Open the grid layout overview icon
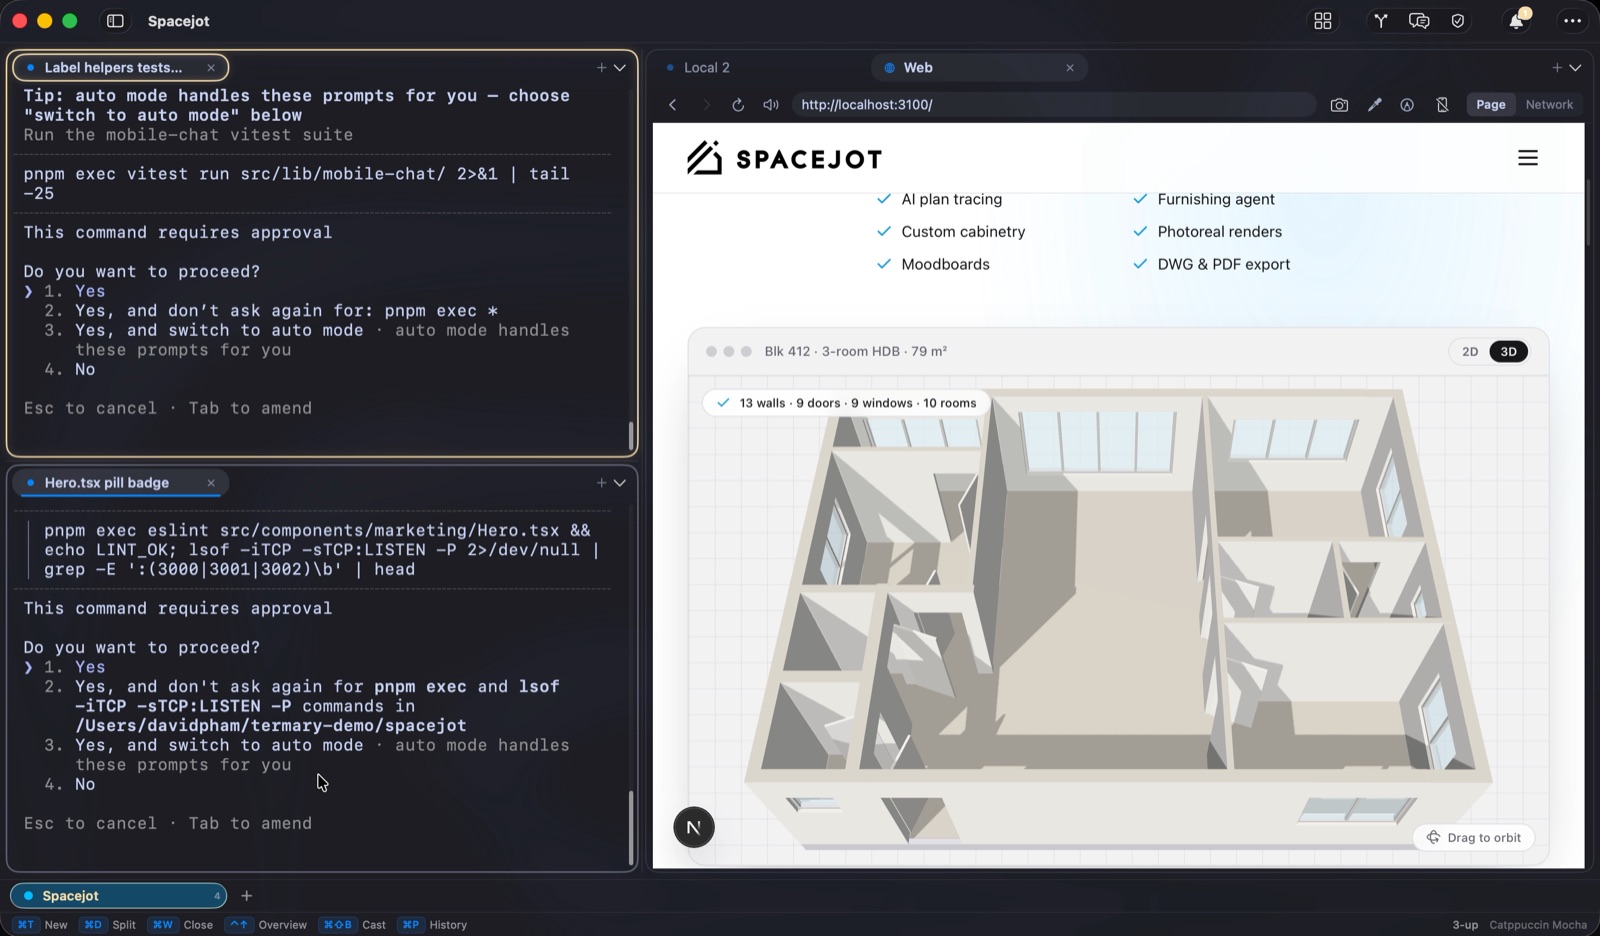1600x936 pixels. click(1323, 21)
